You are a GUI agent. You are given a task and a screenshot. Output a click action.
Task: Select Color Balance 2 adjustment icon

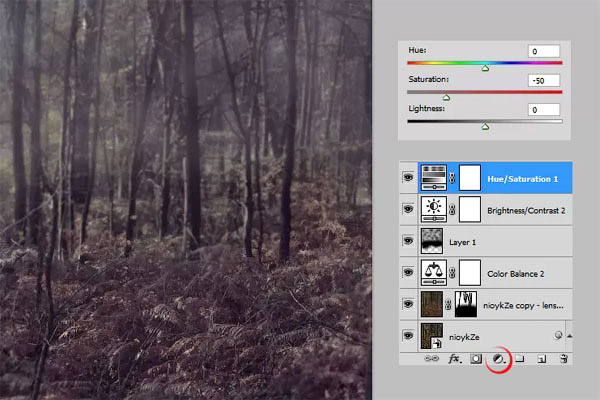coord(434,273)
